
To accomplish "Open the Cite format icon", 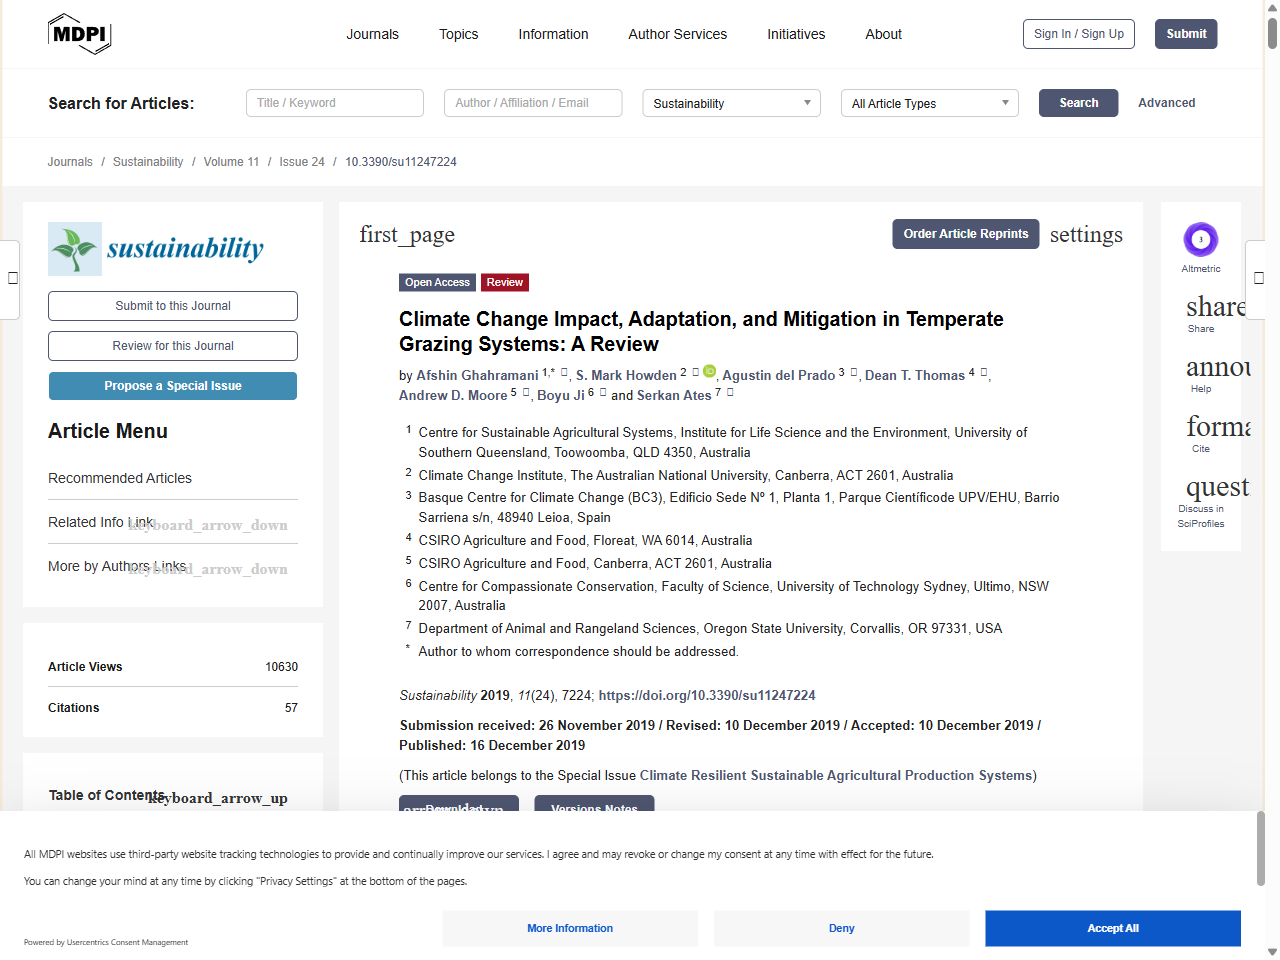I will pyautogui.click(x=1218, y=427).
